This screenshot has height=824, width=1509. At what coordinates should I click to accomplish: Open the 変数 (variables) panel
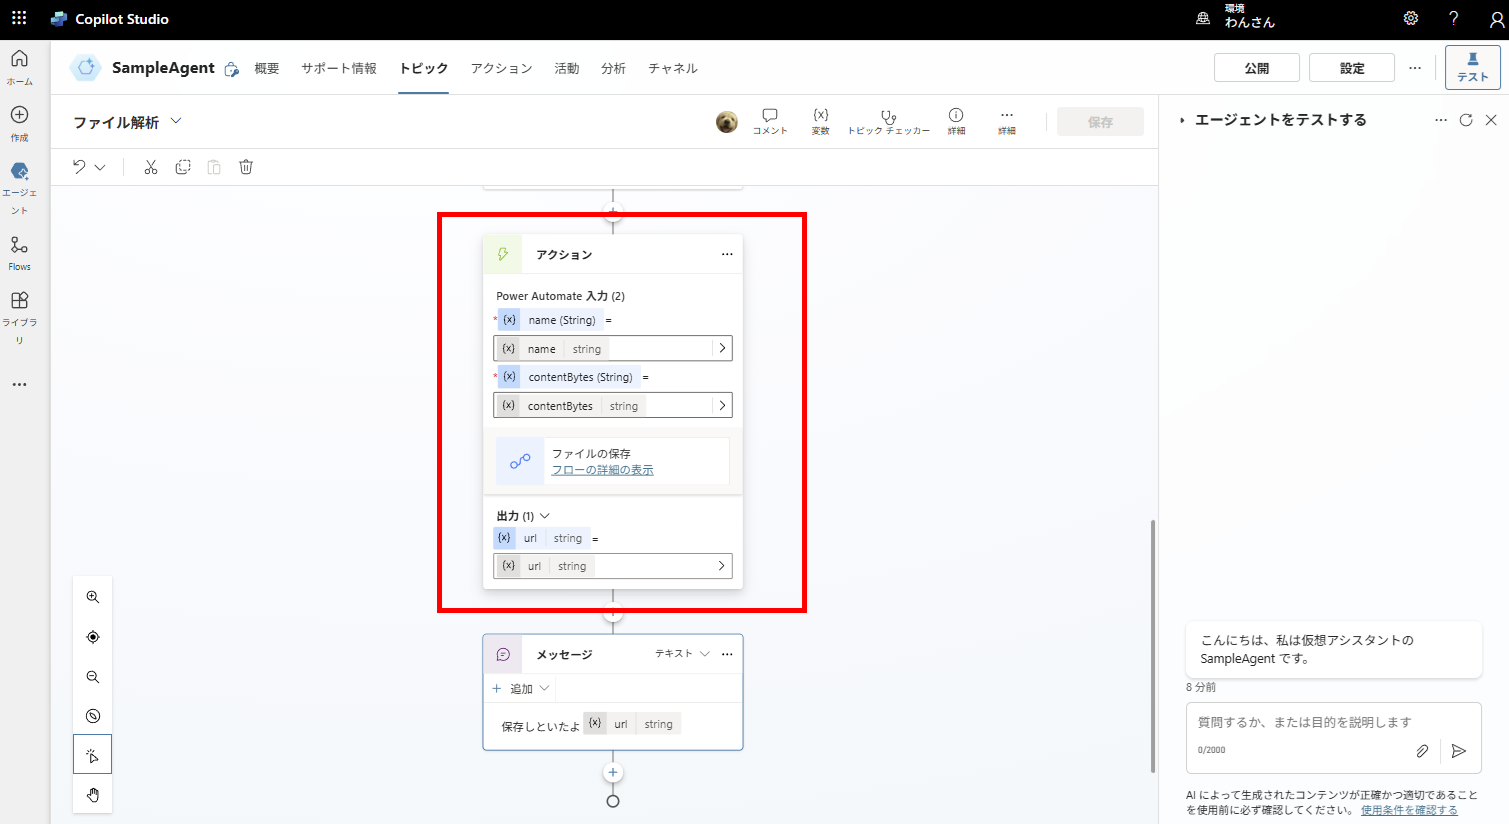[x=820, y=119]
